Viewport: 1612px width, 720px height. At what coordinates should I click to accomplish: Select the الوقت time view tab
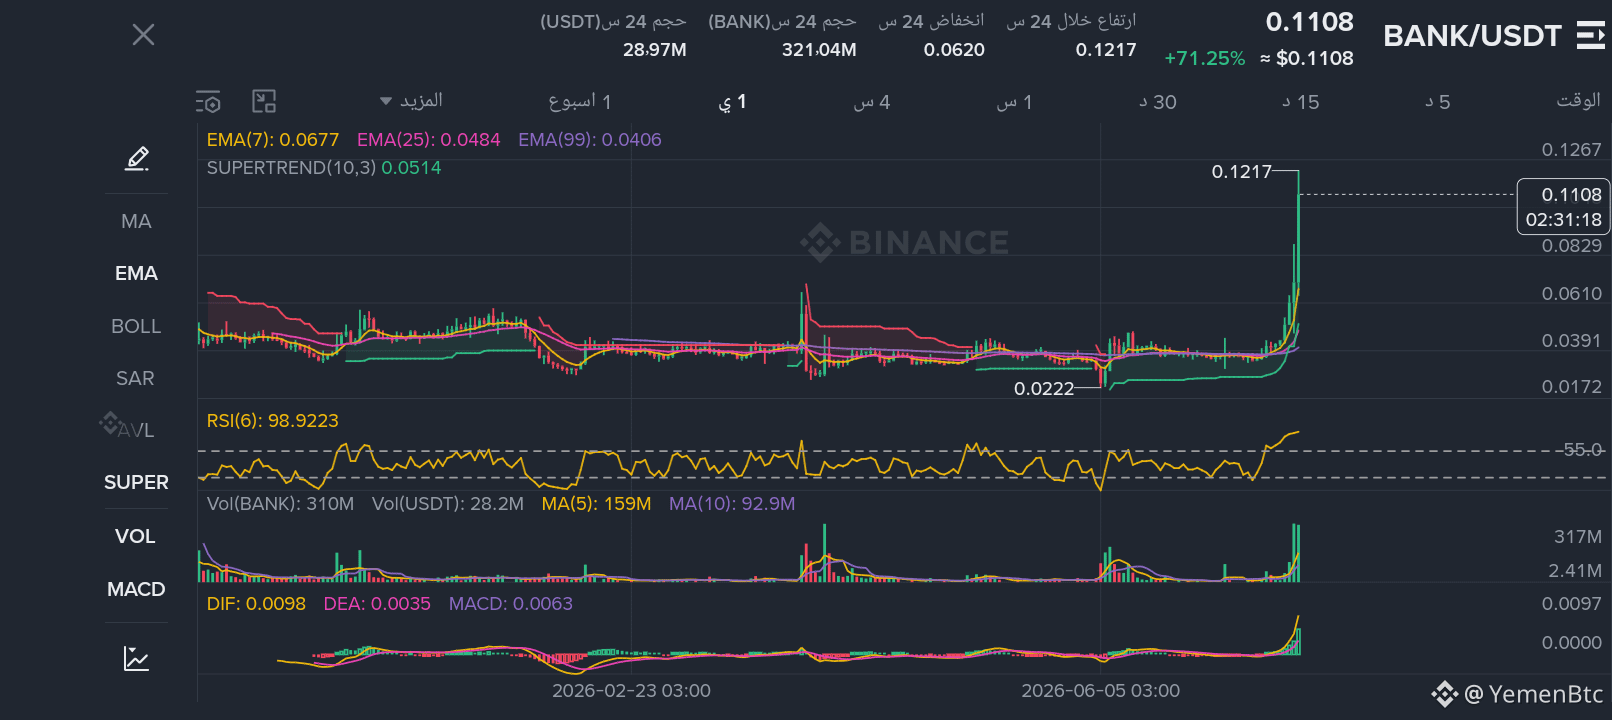pos(1578,101)
